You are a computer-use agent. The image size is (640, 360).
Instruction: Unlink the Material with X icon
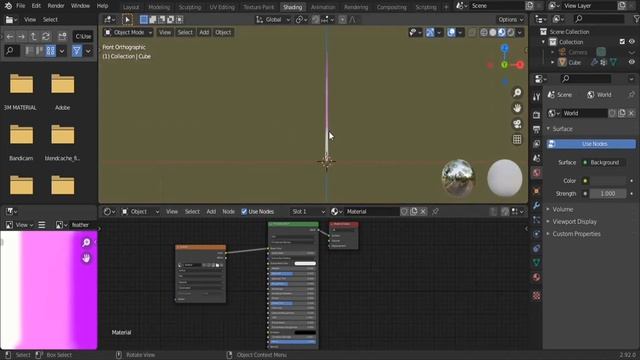click(x=423, y=211)
